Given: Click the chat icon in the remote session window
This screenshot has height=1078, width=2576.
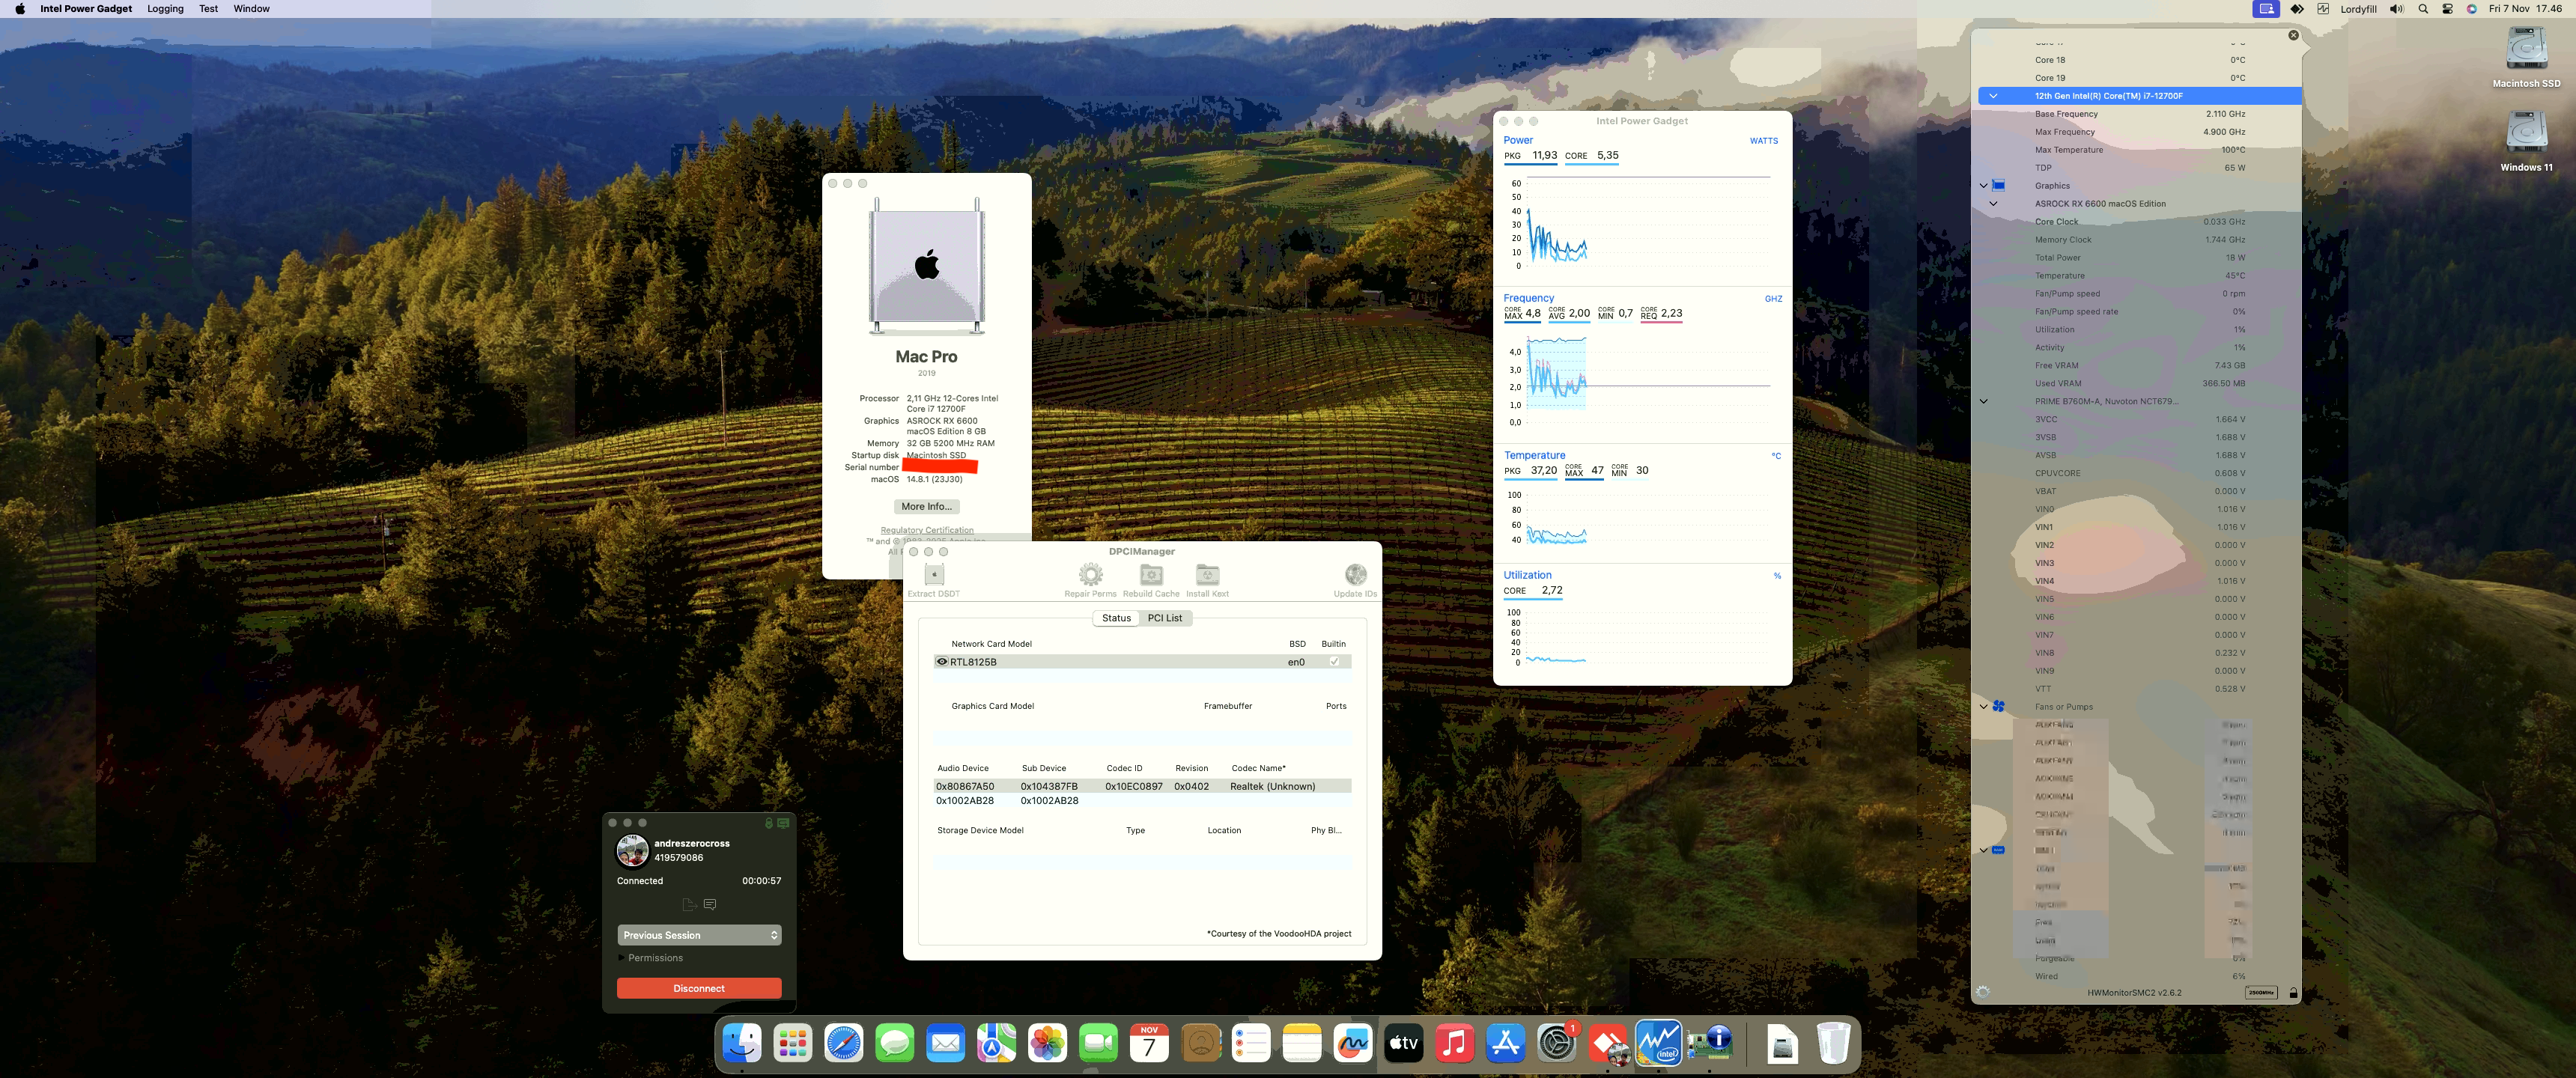Looking at the screenshot, I should [709, 904].
